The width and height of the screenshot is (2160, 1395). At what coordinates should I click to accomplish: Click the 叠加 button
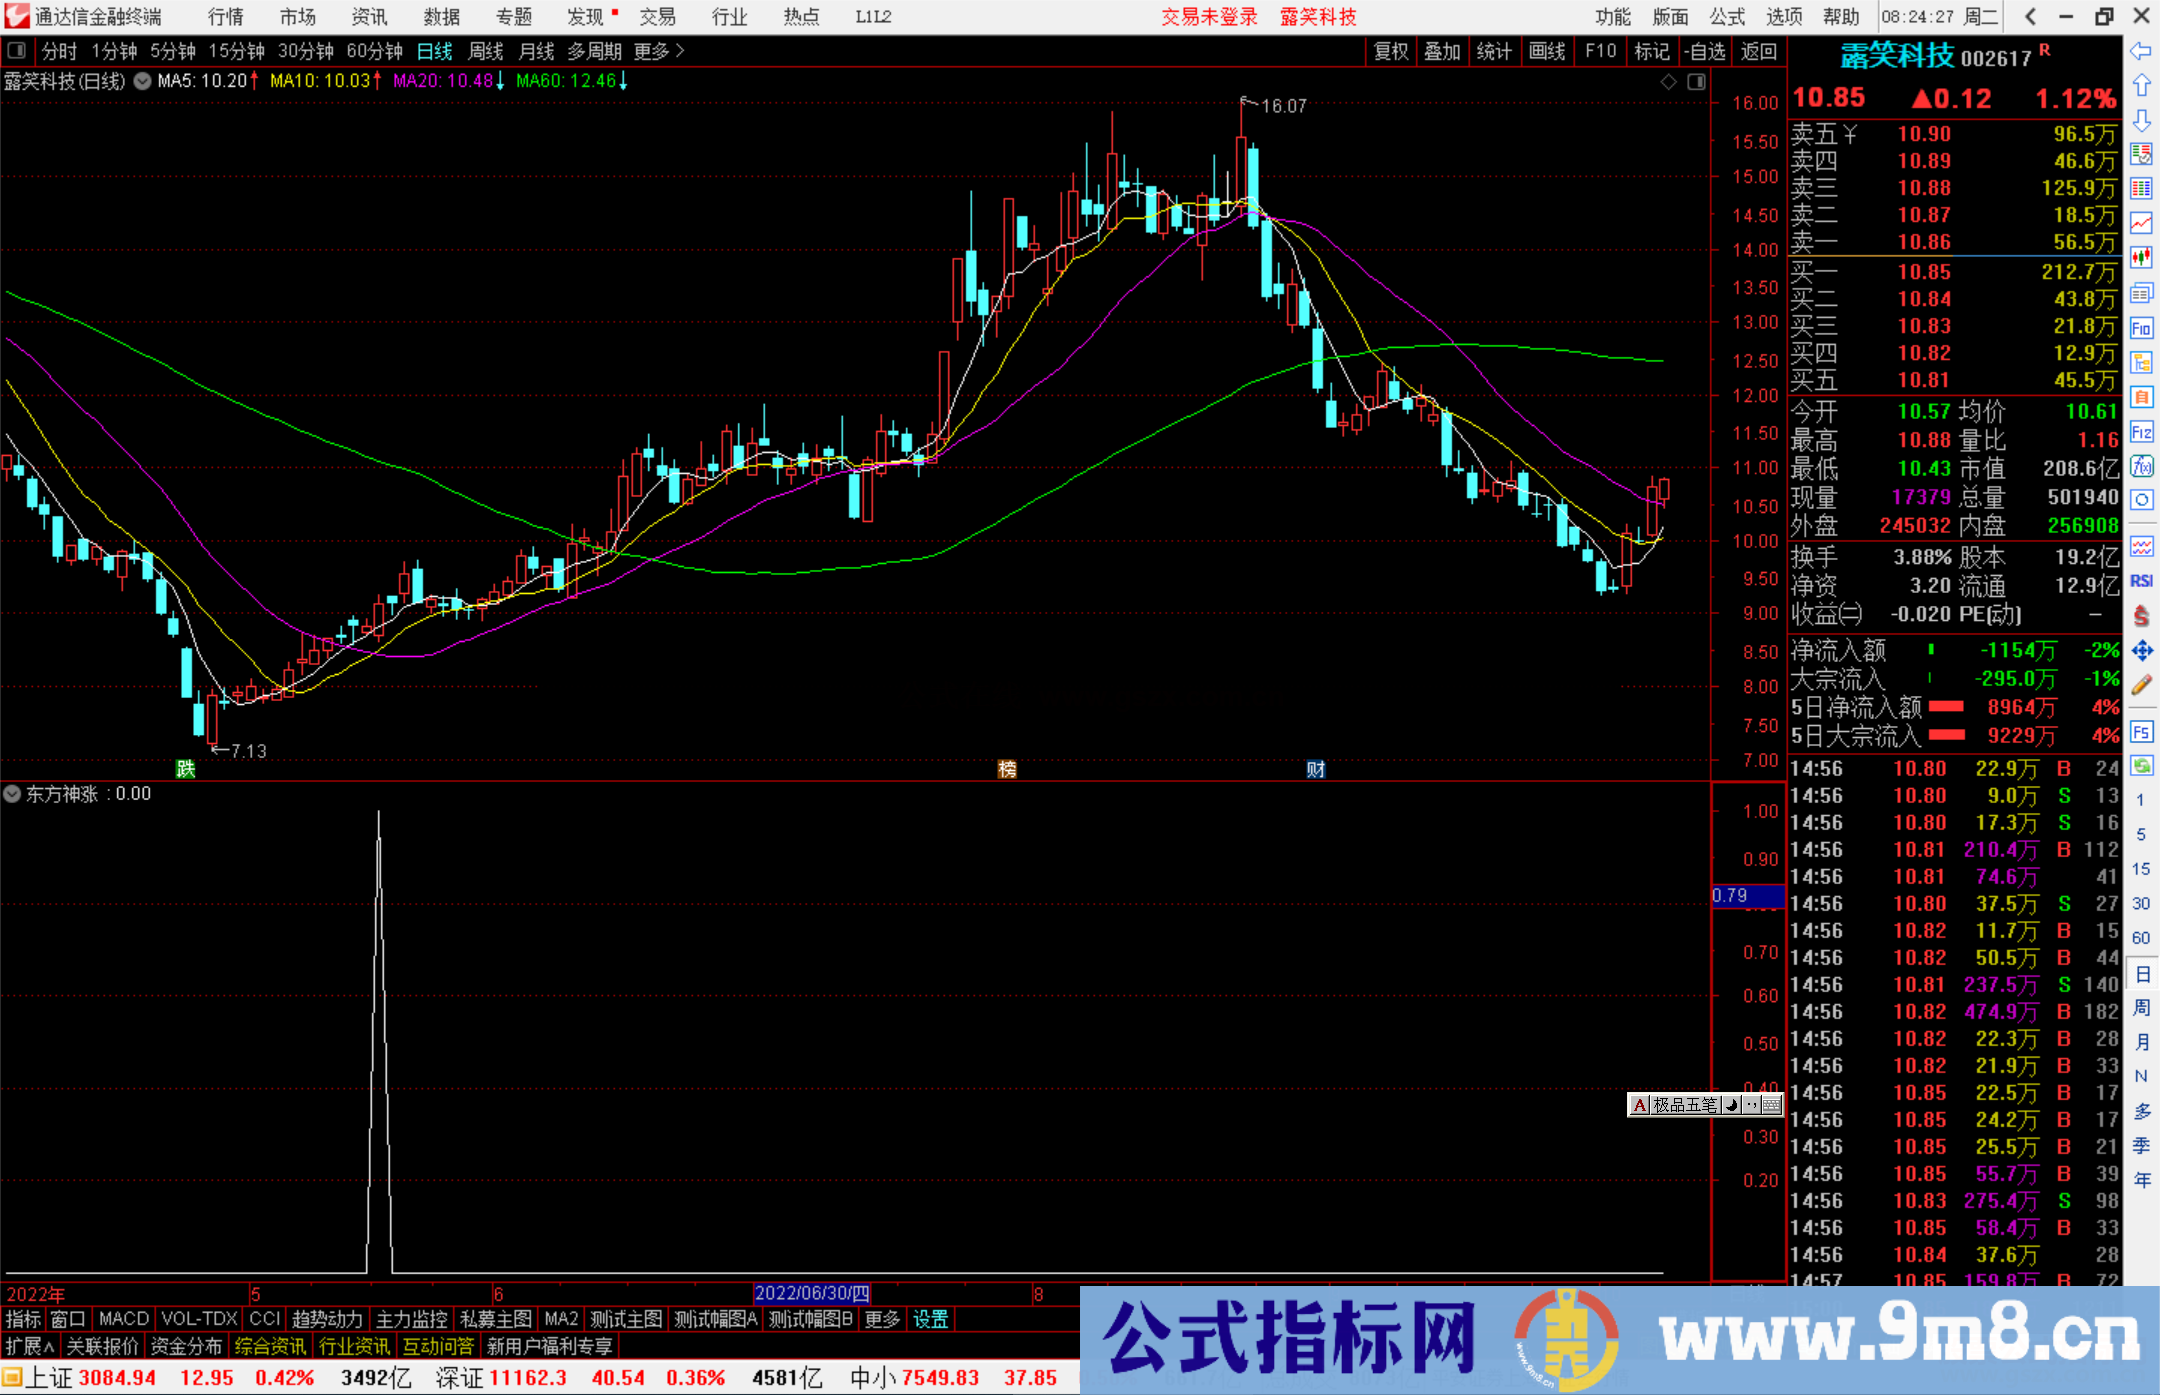coord(1443,51)
